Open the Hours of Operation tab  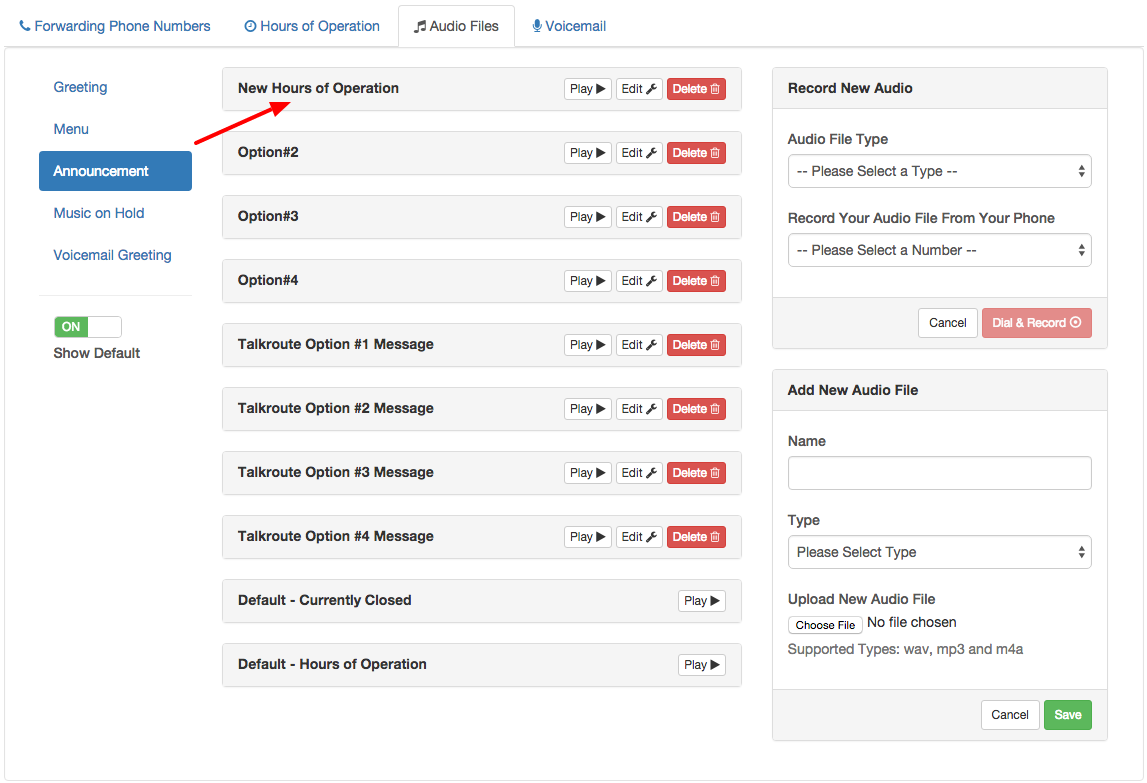311,25
